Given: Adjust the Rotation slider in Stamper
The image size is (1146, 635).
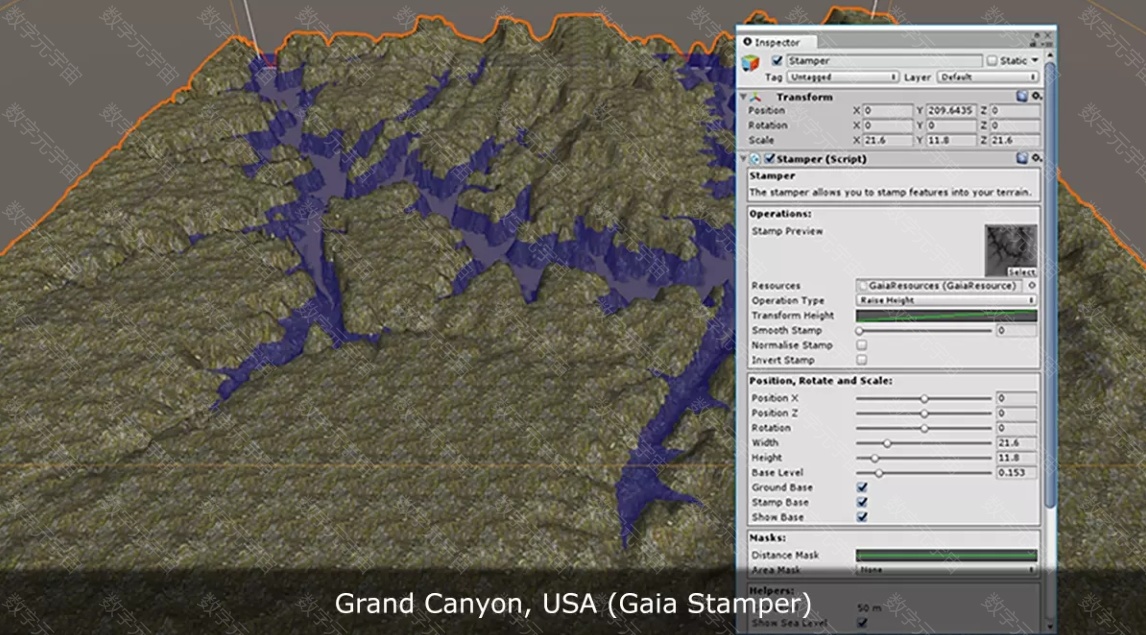Looking at the screenshot, I should [x=925, y=428].
